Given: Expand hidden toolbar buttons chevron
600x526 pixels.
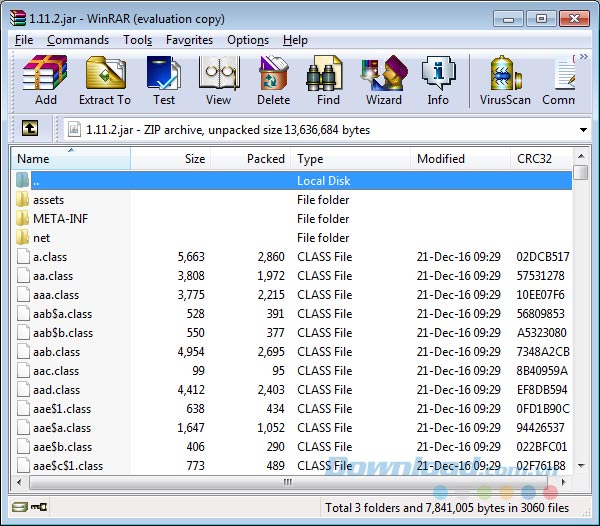Looking at the screenshot, I should pyautogui.click(x=584, y=57).
